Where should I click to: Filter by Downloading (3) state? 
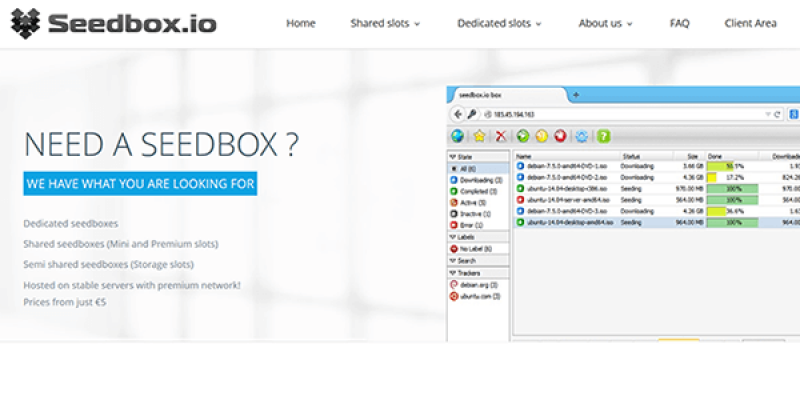click(479, 180)
